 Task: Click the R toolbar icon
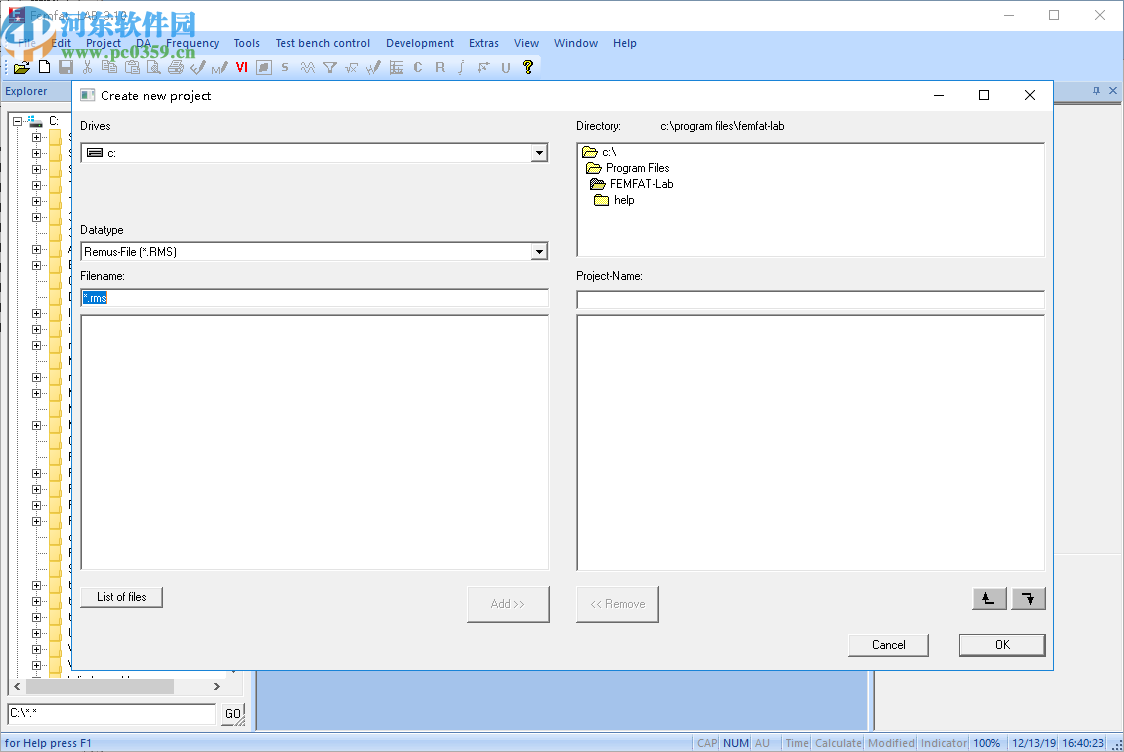(x=440, y=67)
